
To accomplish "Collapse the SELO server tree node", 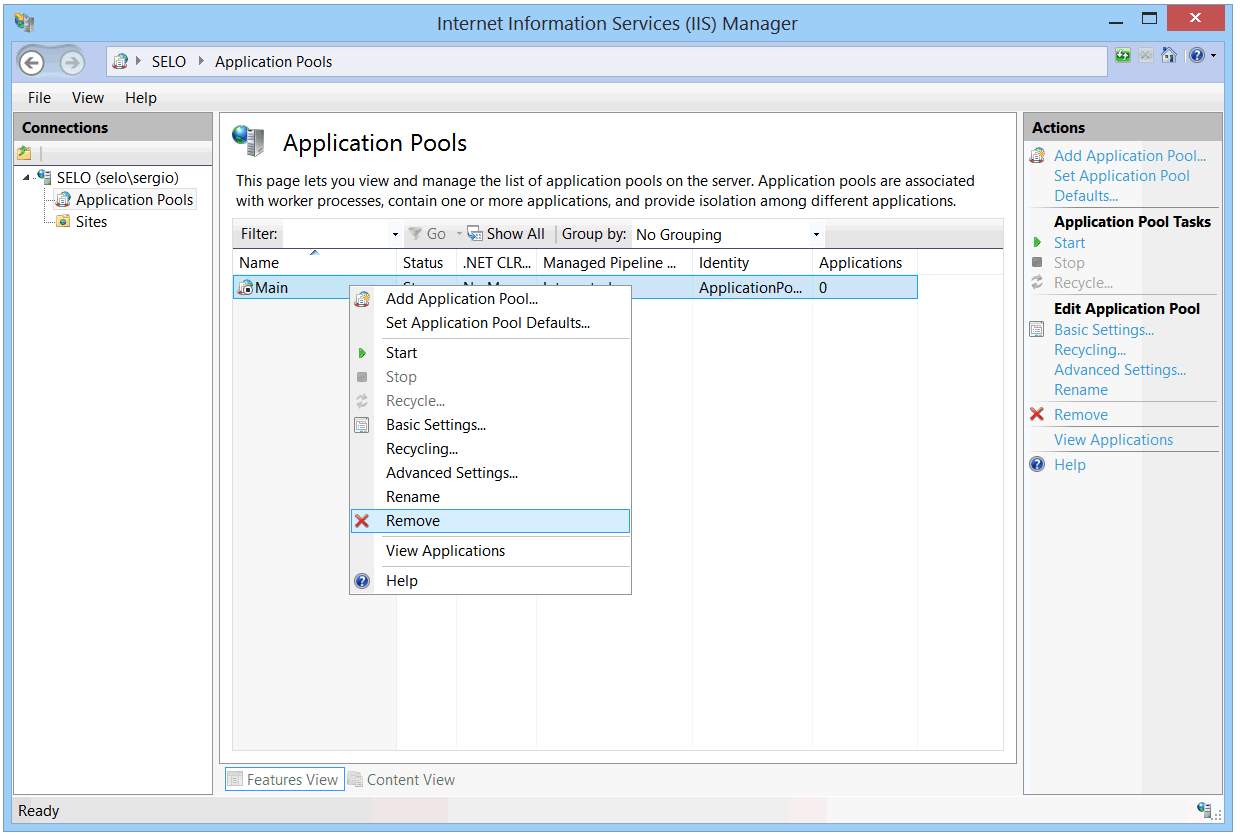I will tap(27, 178).
